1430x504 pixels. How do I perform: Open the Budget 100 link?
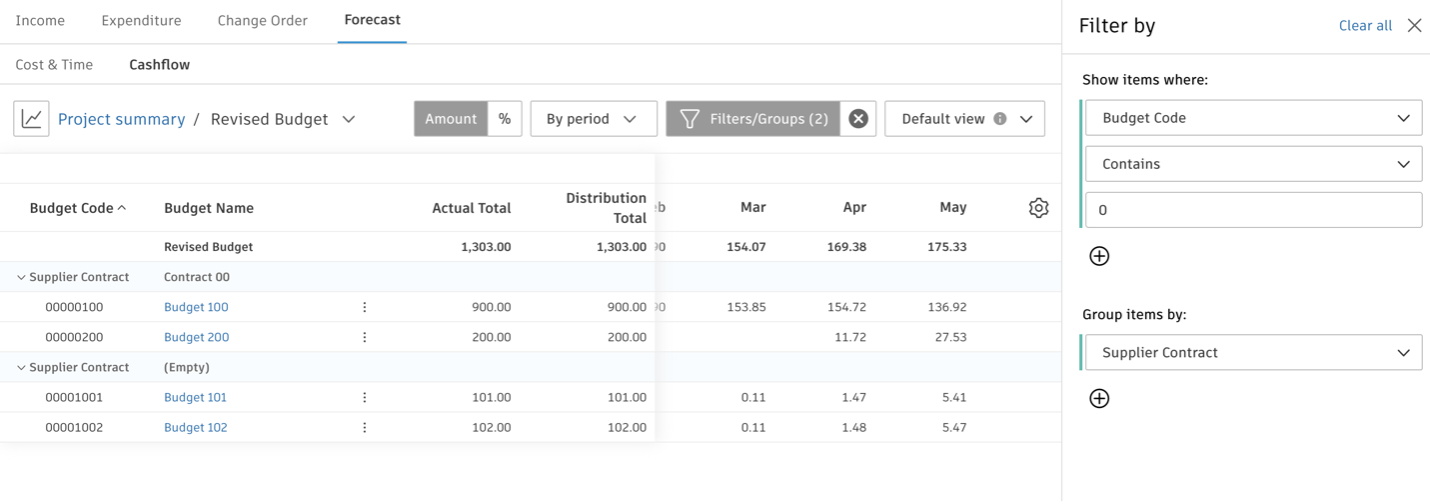[196, 307]
